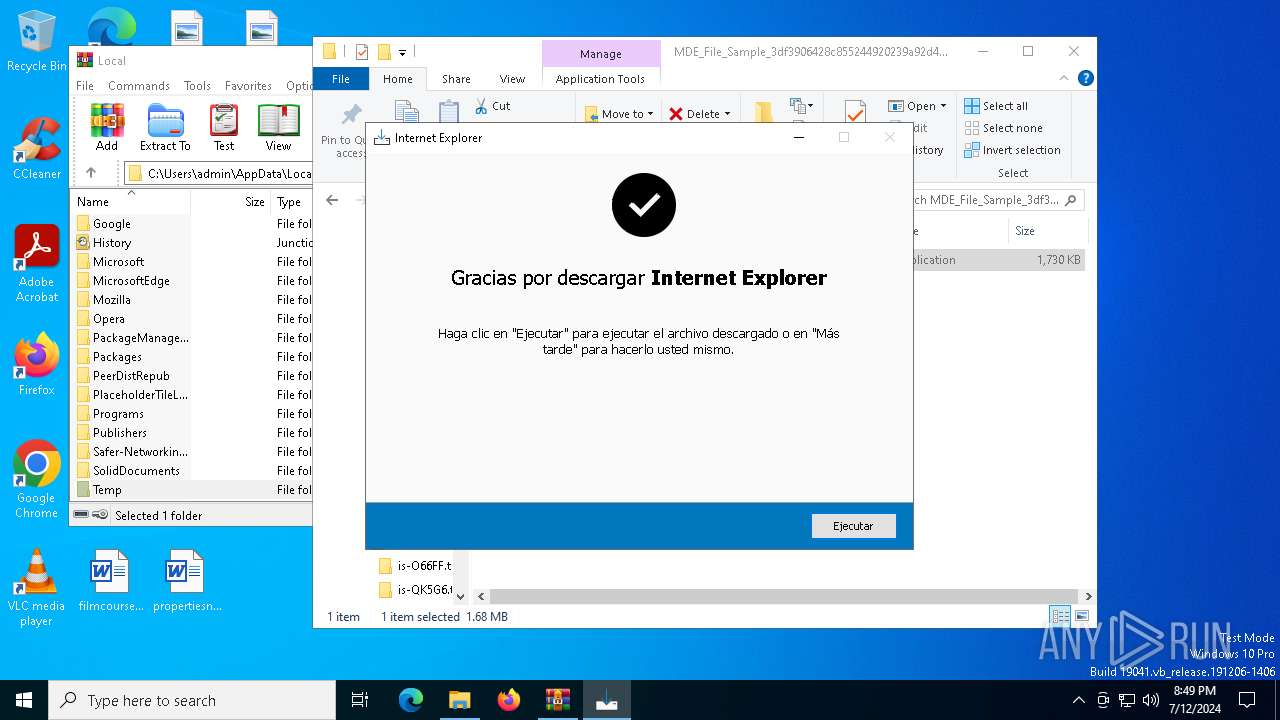Sort WinRAR list by Name column

(x=130, y=201)
